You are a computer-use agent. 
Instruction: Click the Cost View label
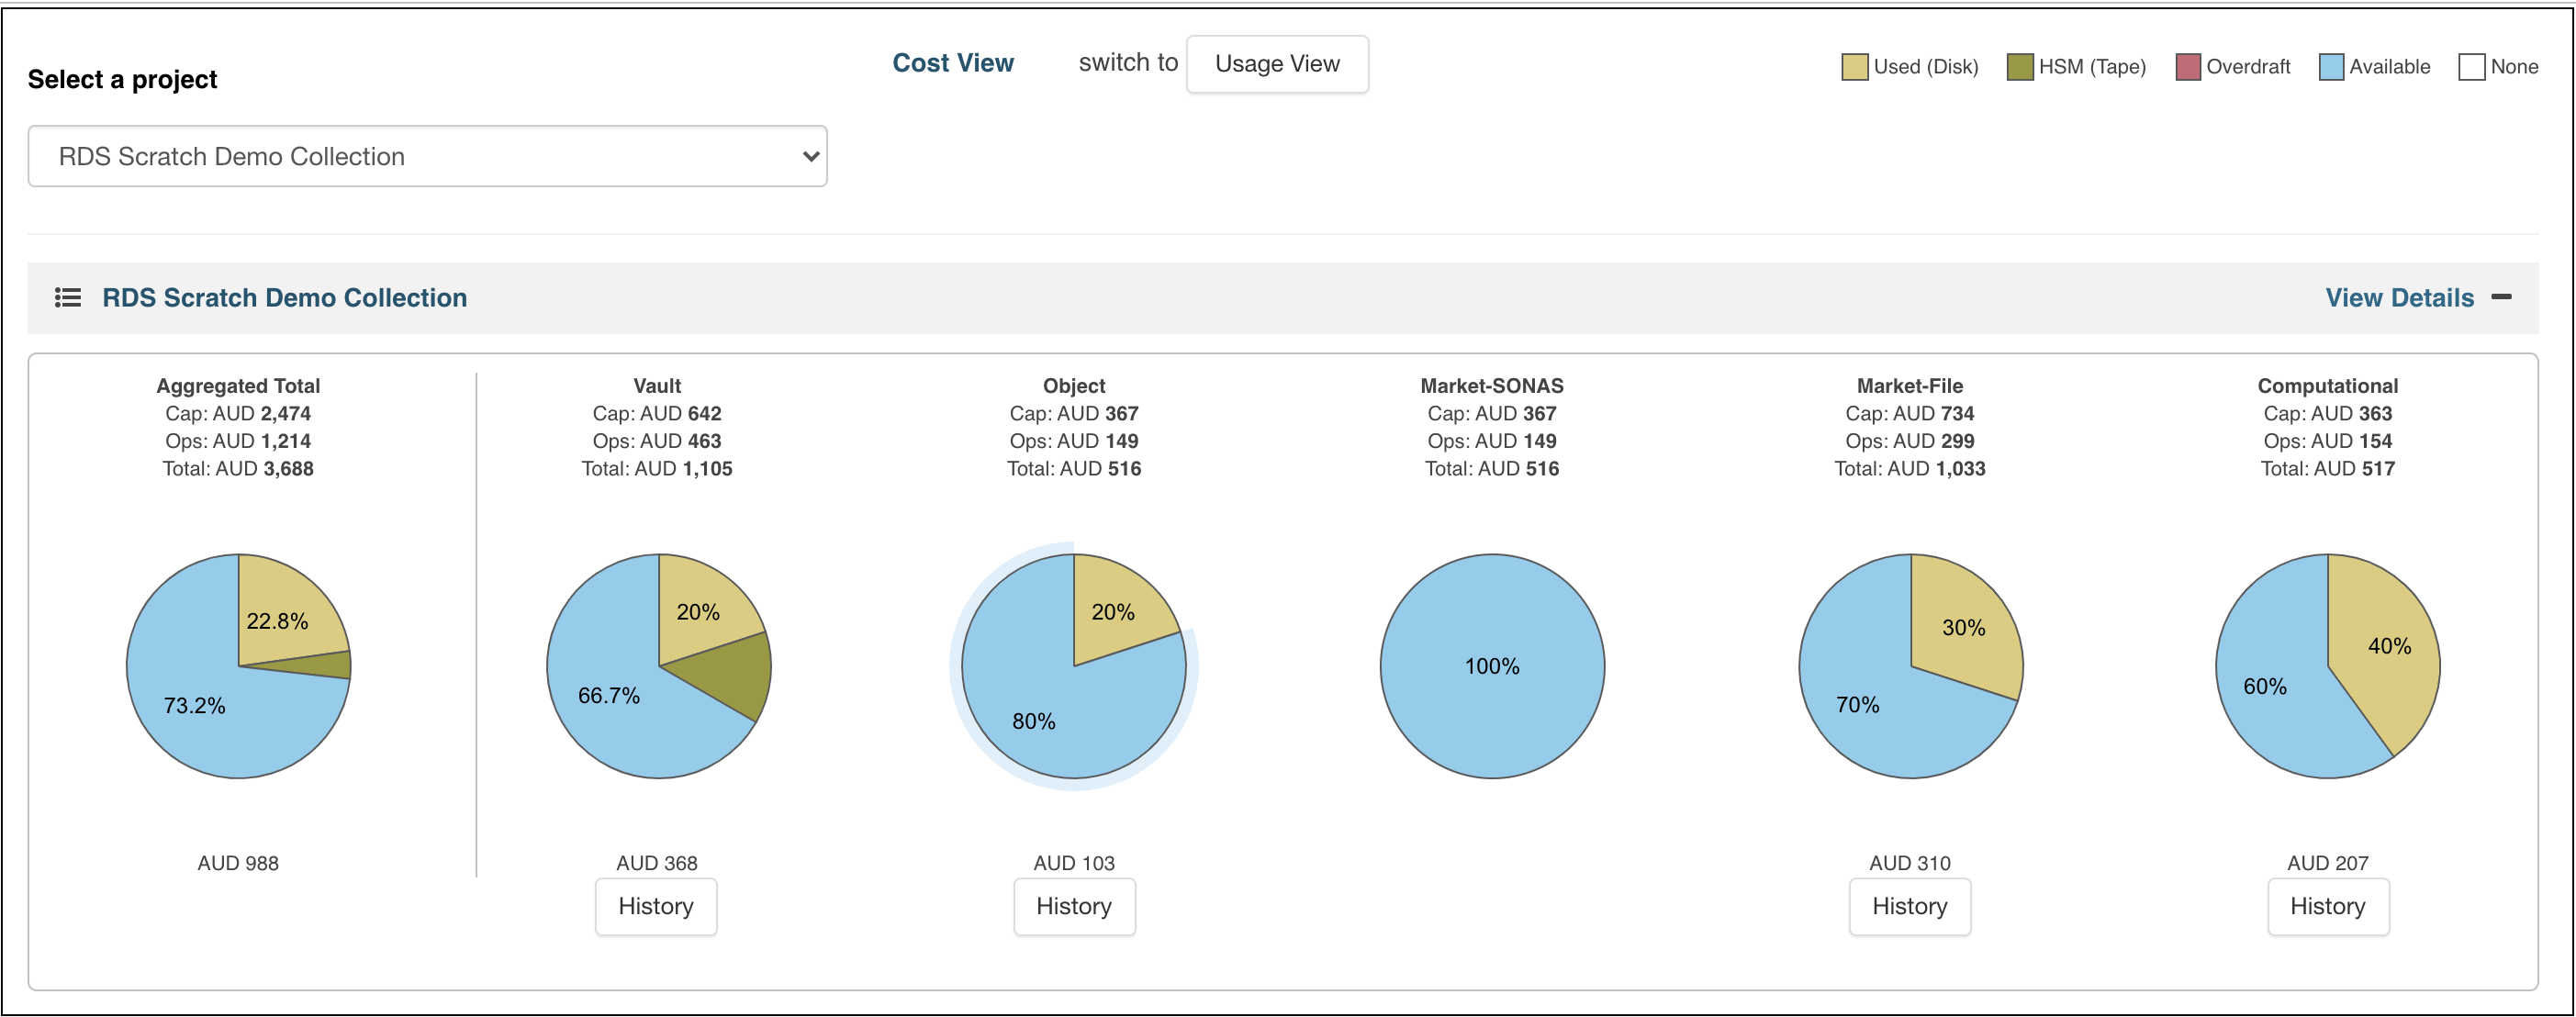pos(953,63)
